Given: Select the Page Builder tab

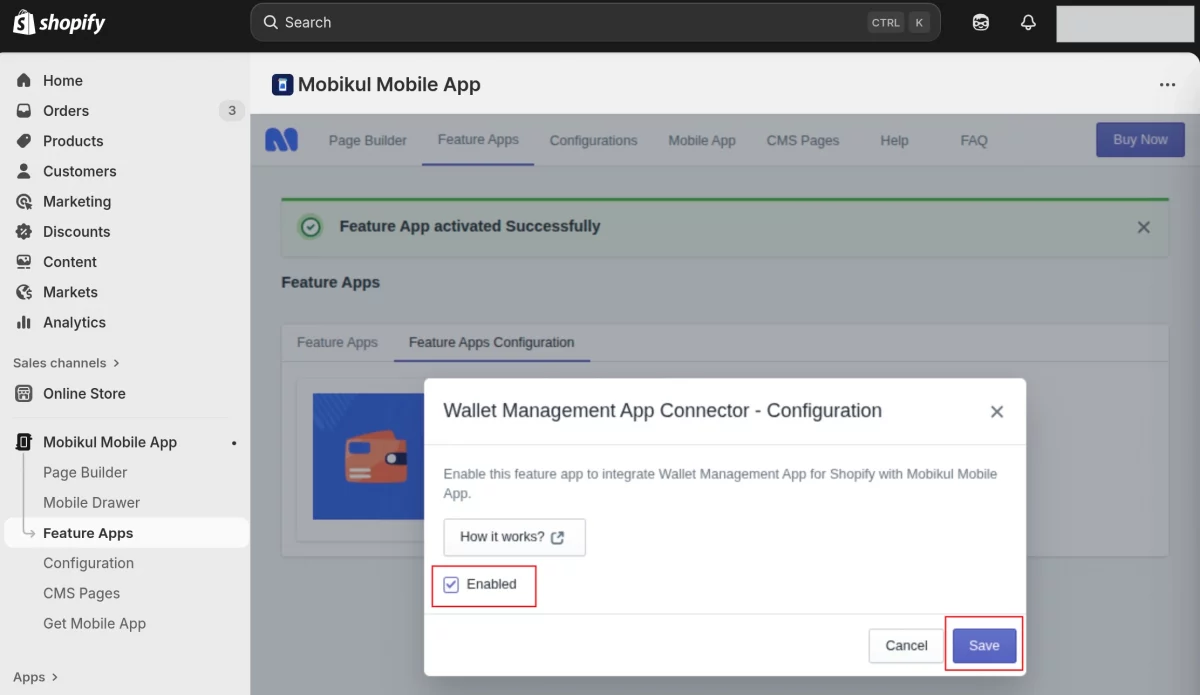Looking at the screenshot, I should (367, 140).
